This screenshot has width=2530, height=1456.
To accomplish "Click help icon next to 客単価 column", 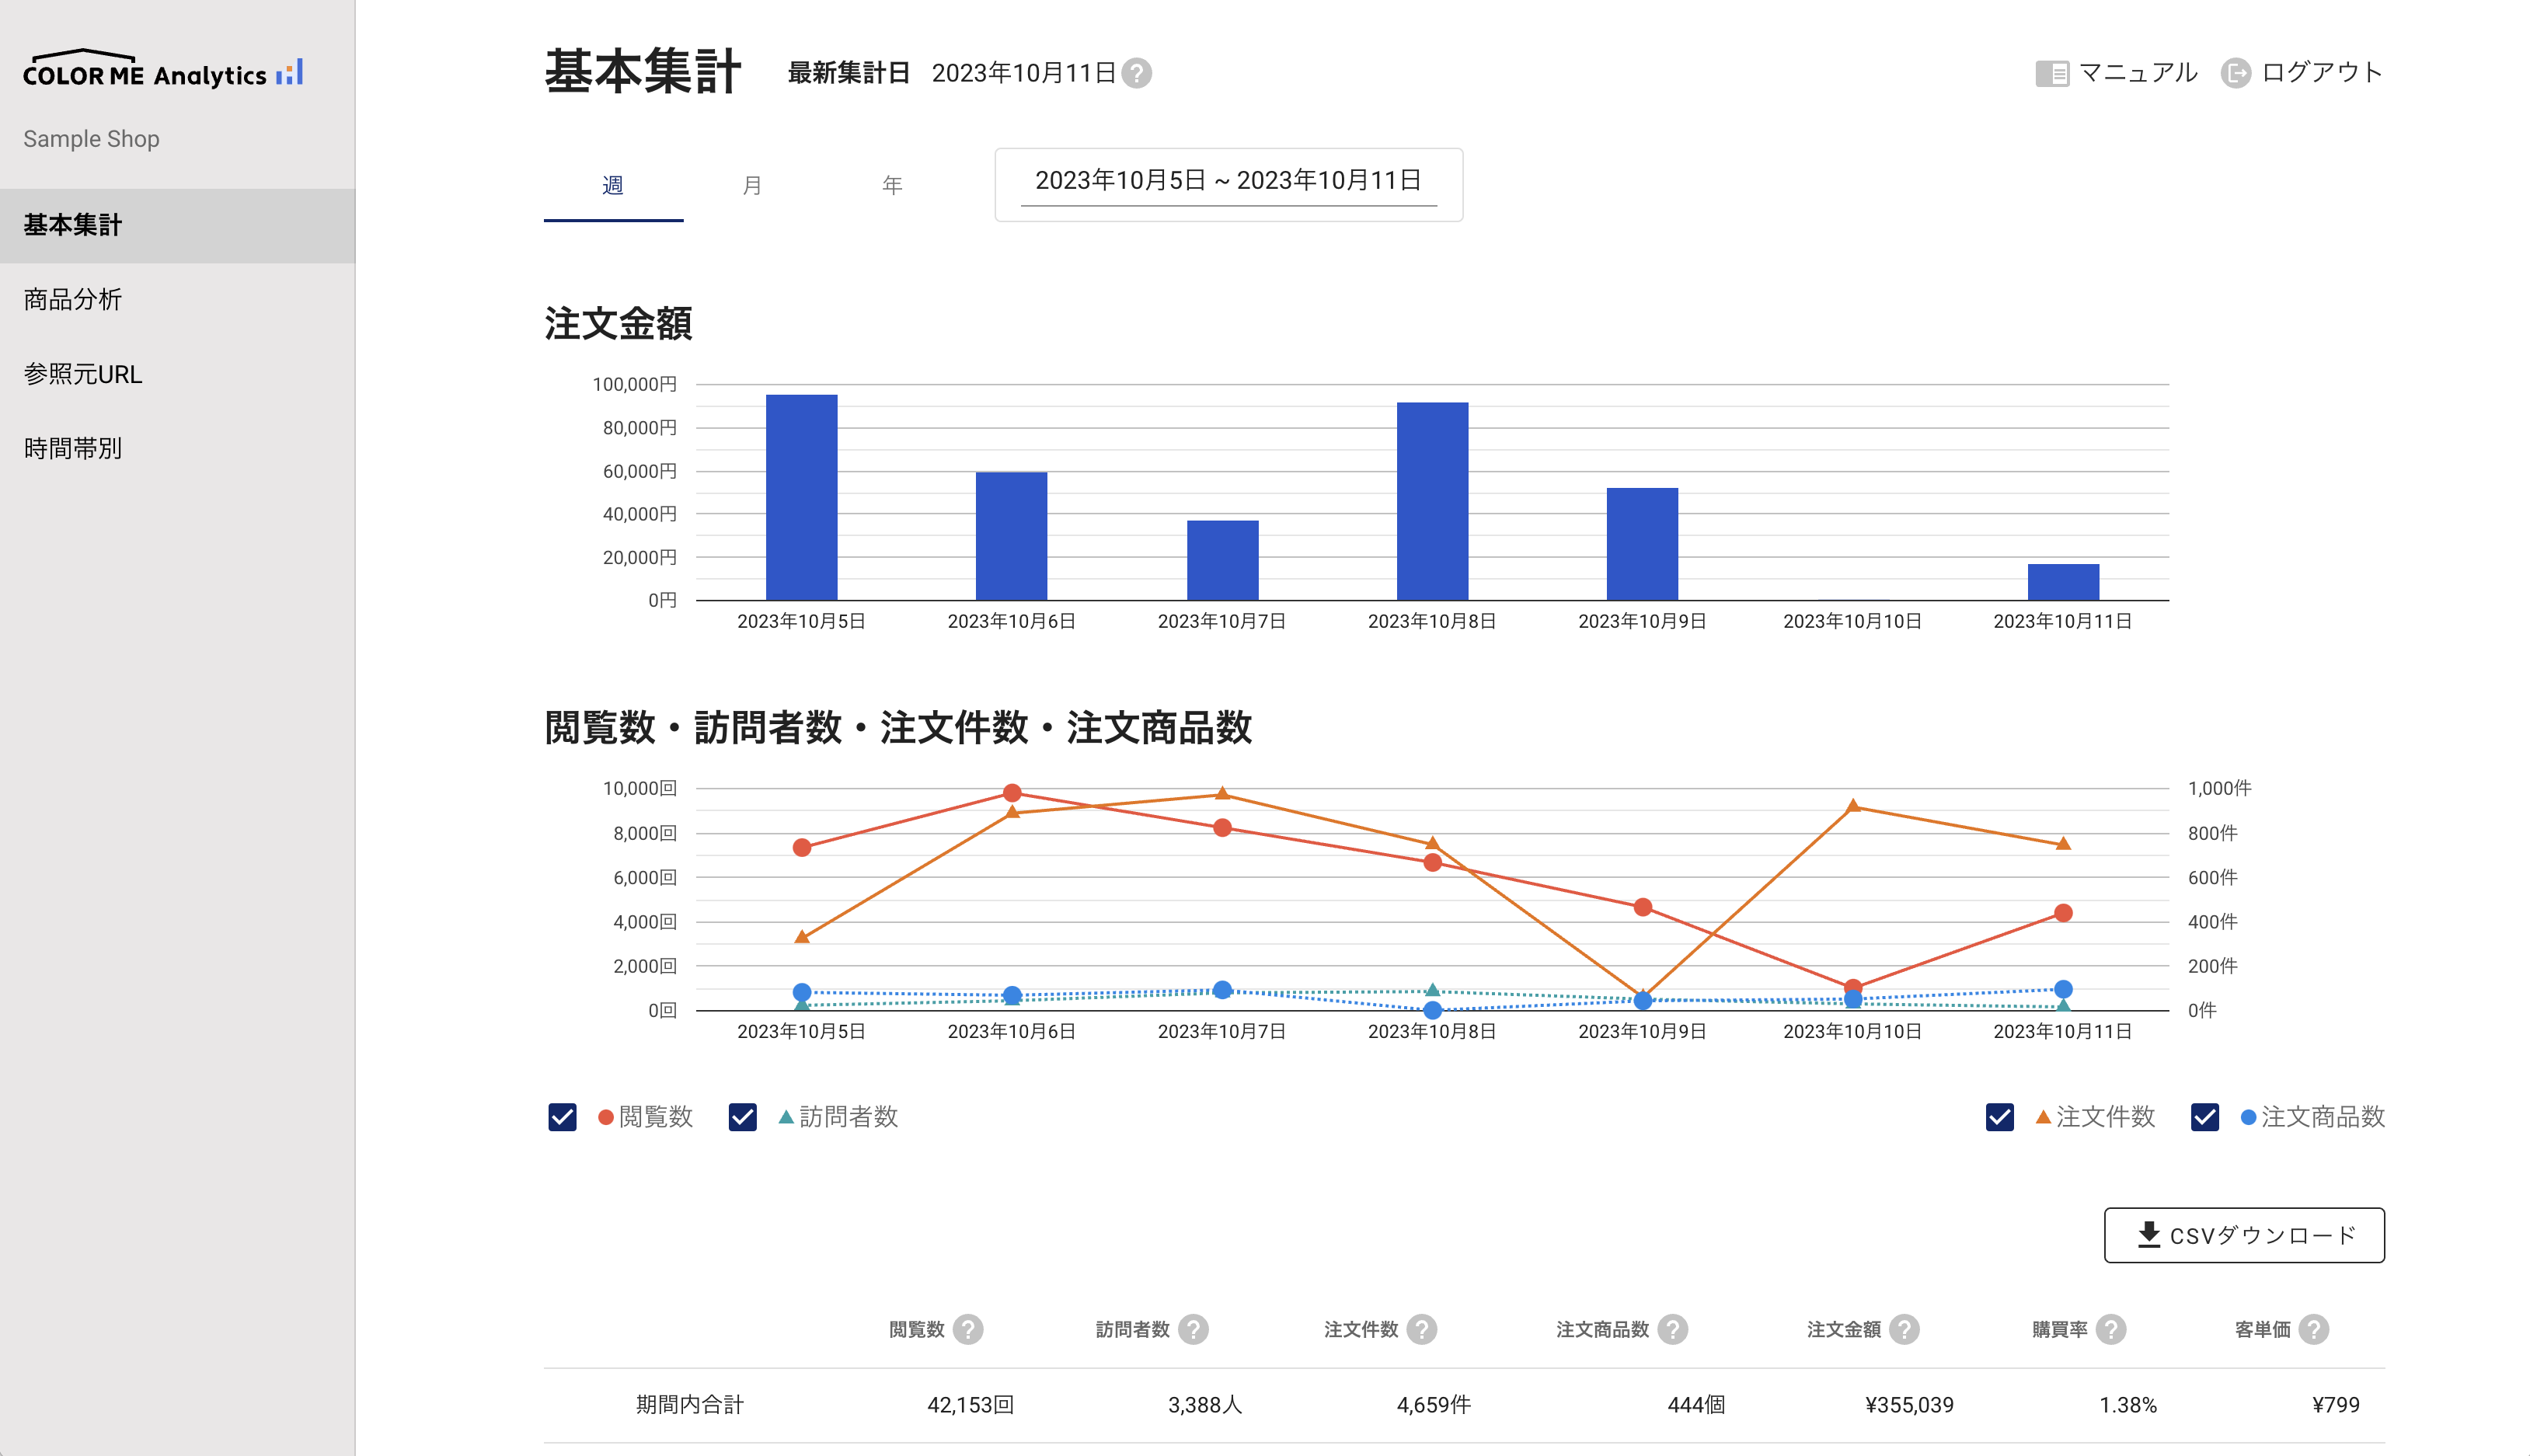I will pos(2313,1329).
